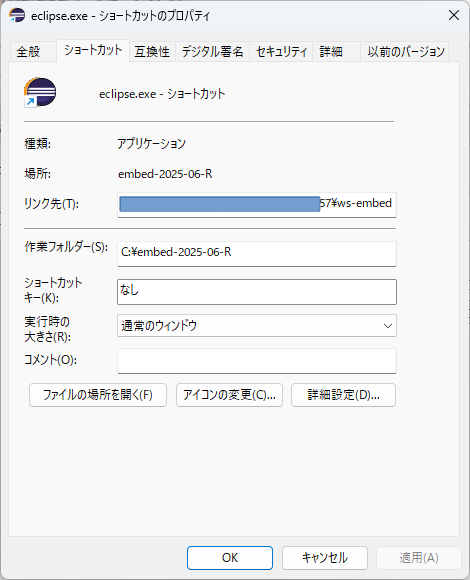Click the 作業フォルダー input field
This screenshot has width=470, height=580.
click(257, 253)
